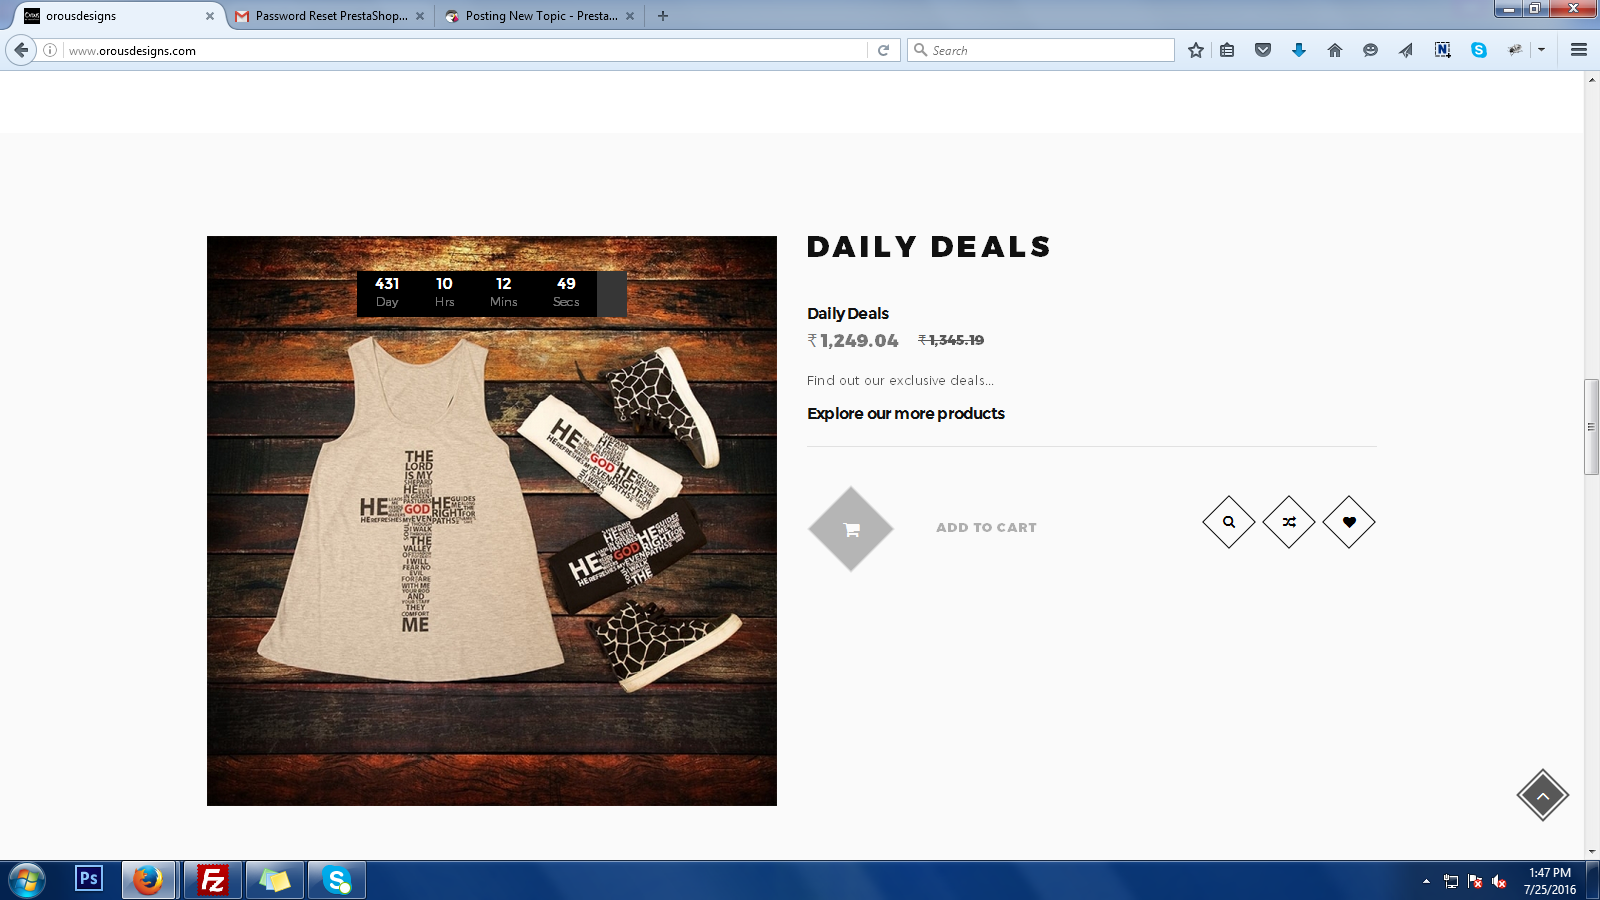Screen dimensions: 1600x900
Task: Open Firefox downloads arrow icon
Action: (x=1299, y=50)
